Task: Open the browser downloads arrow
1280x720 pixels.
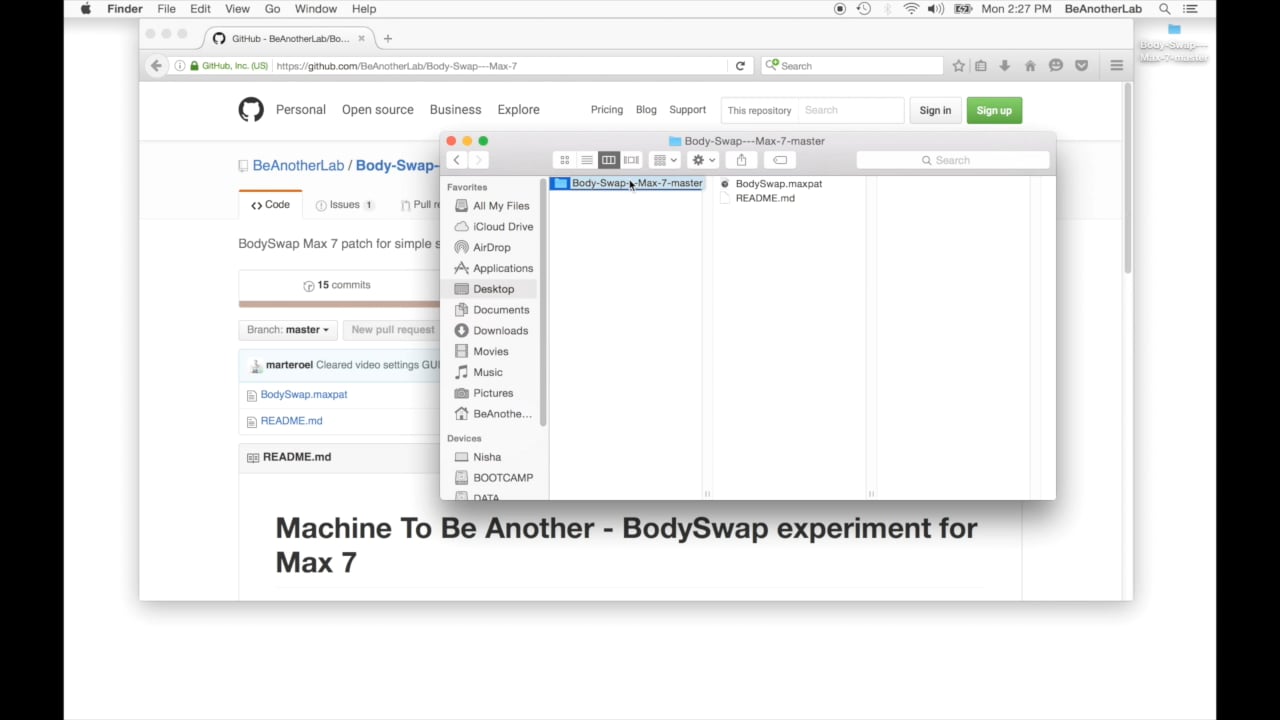Action: pyautogui.click(x=1005, y=66)
